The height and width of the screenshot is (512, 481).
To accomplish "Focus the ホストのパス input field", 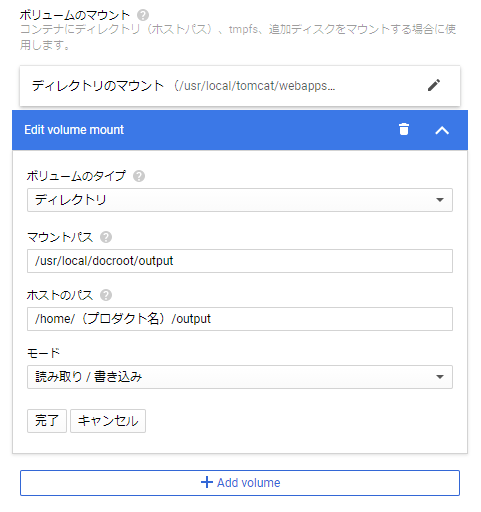I will tap(240, 319).
